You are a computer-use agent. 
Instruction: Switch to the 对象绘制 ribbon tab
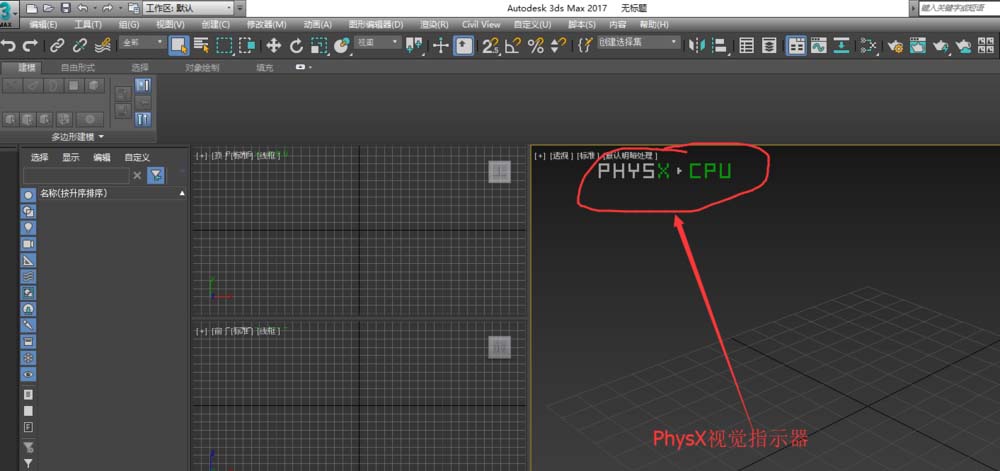pos(202,67)
